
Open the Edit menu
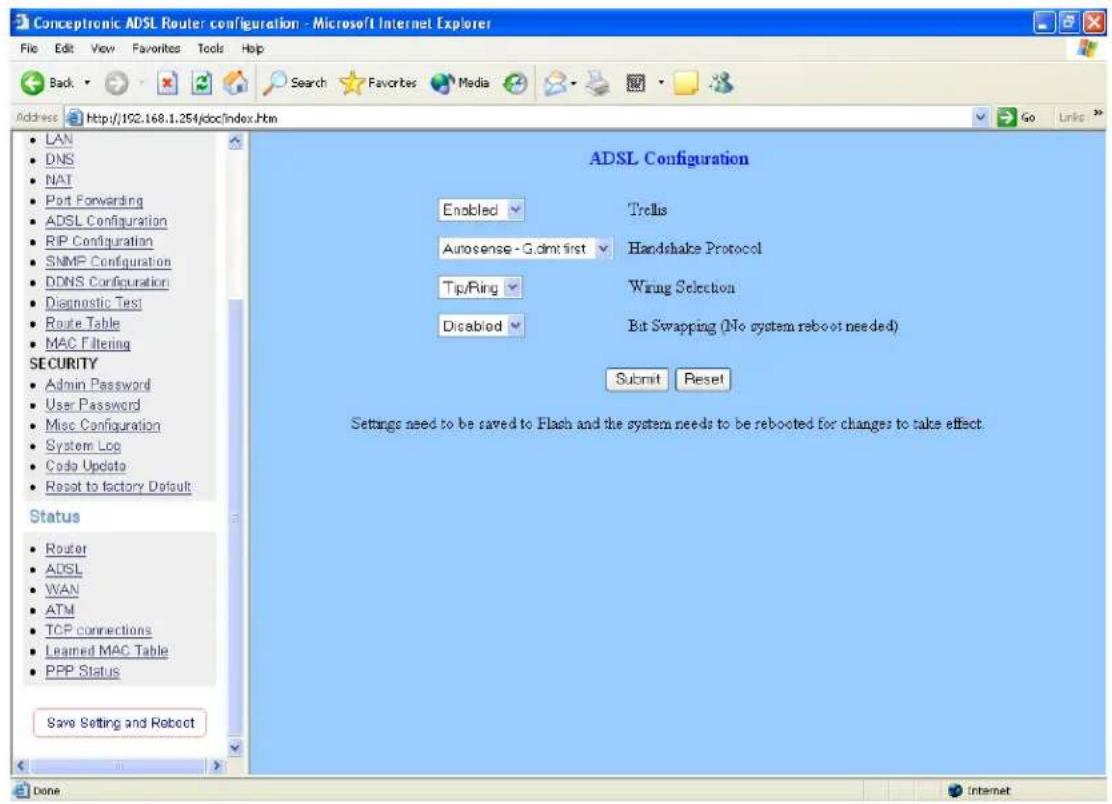64,49
